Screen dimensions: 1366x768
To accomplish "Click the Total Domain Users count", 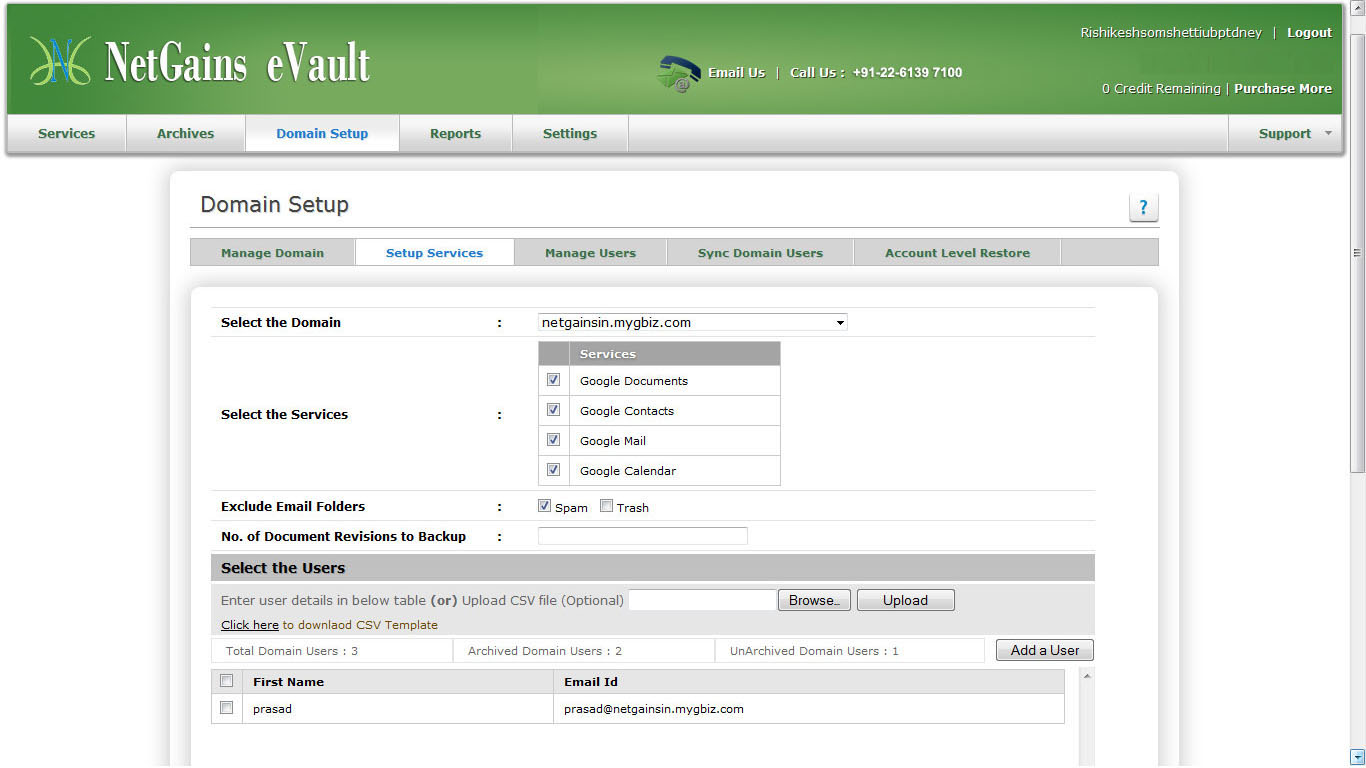I will click(x=292, y=651).
